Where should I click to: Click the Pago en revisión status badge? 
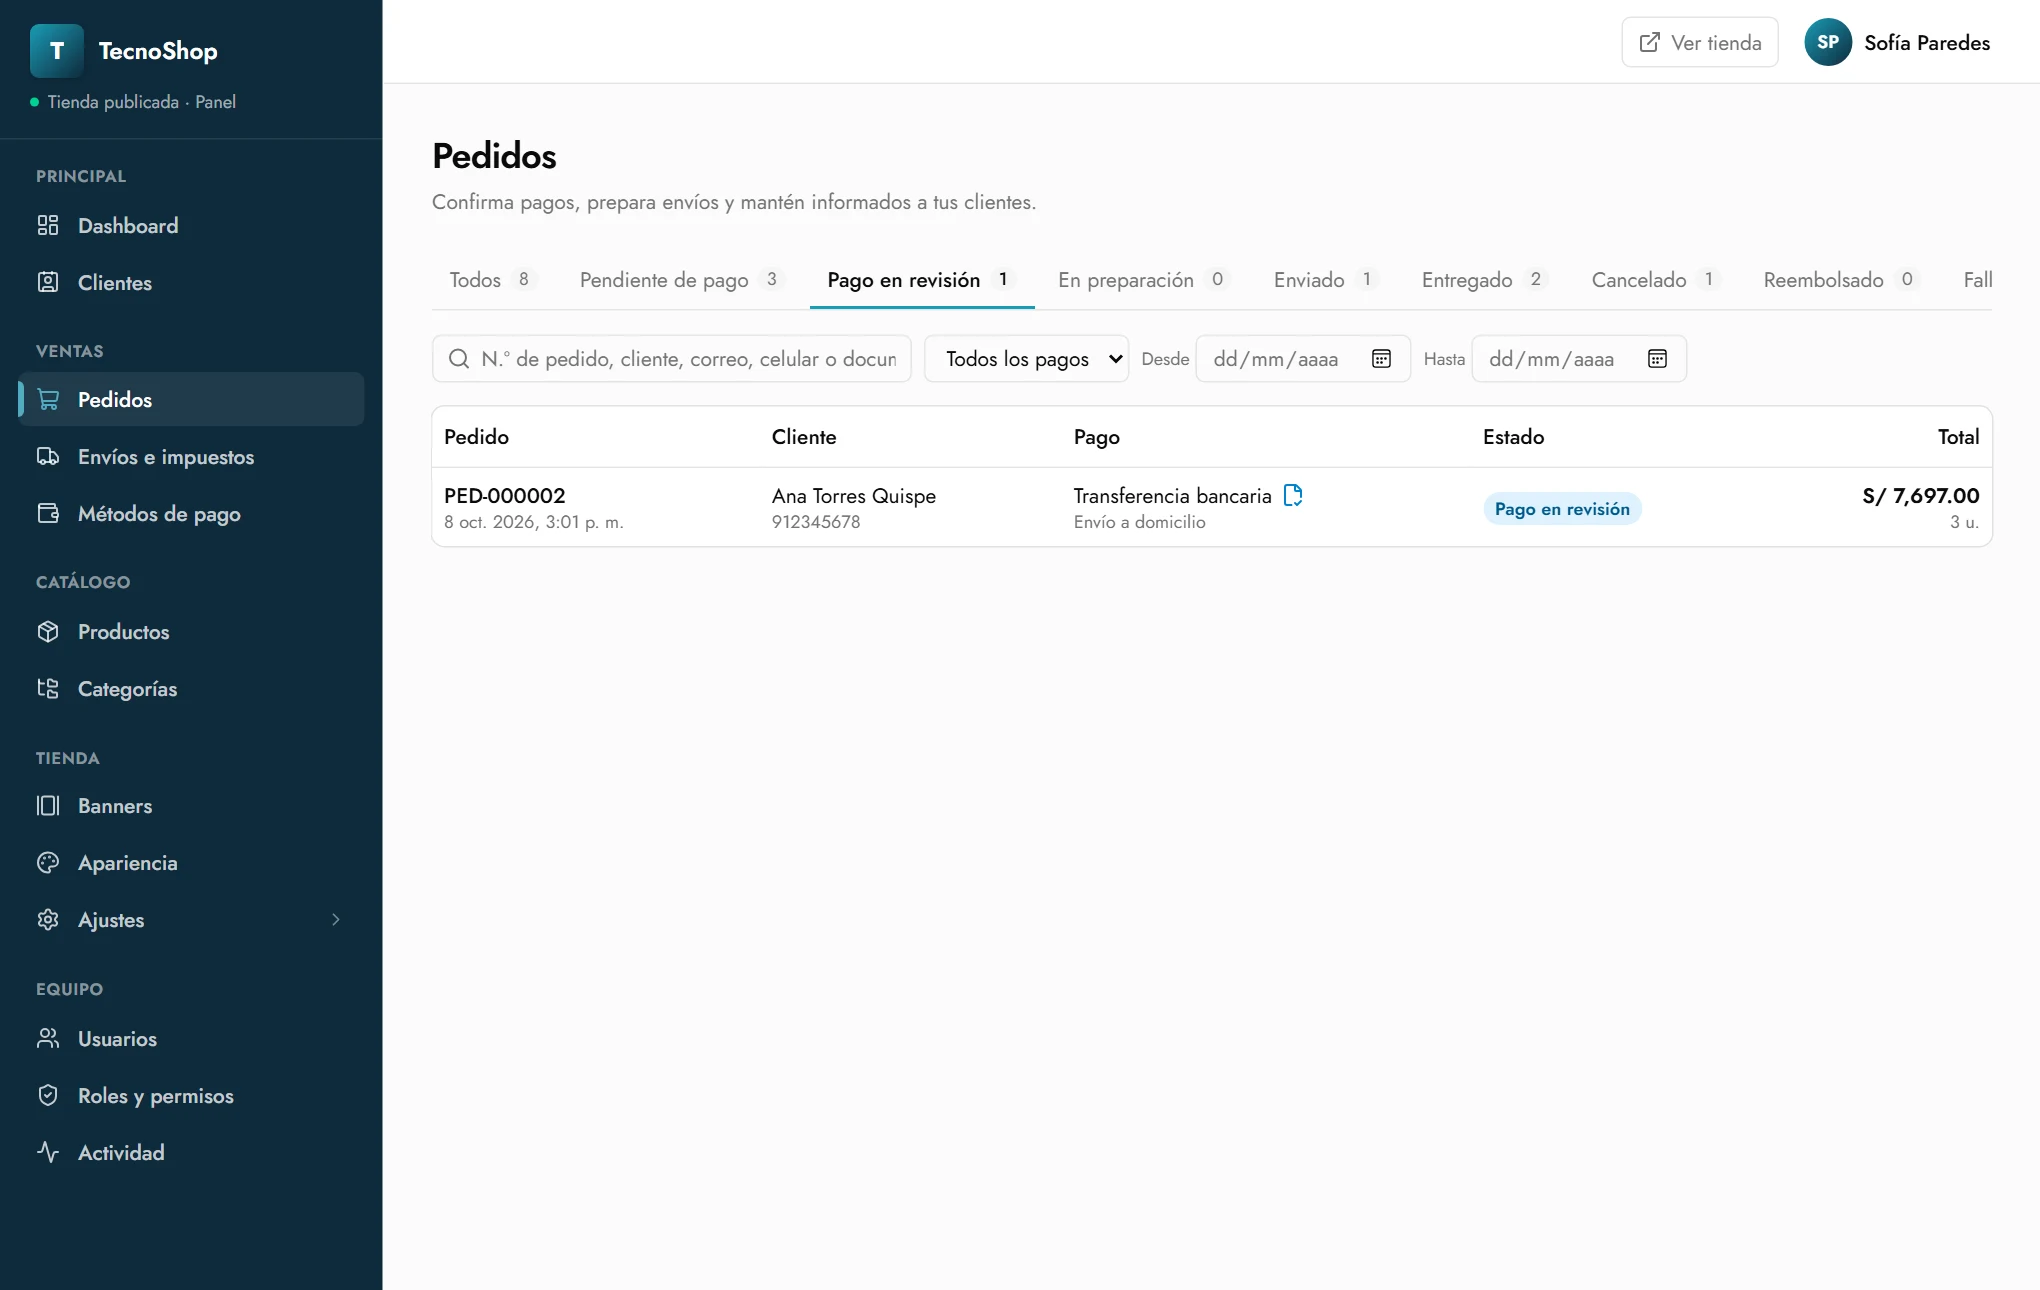(x=1562, y=508)
